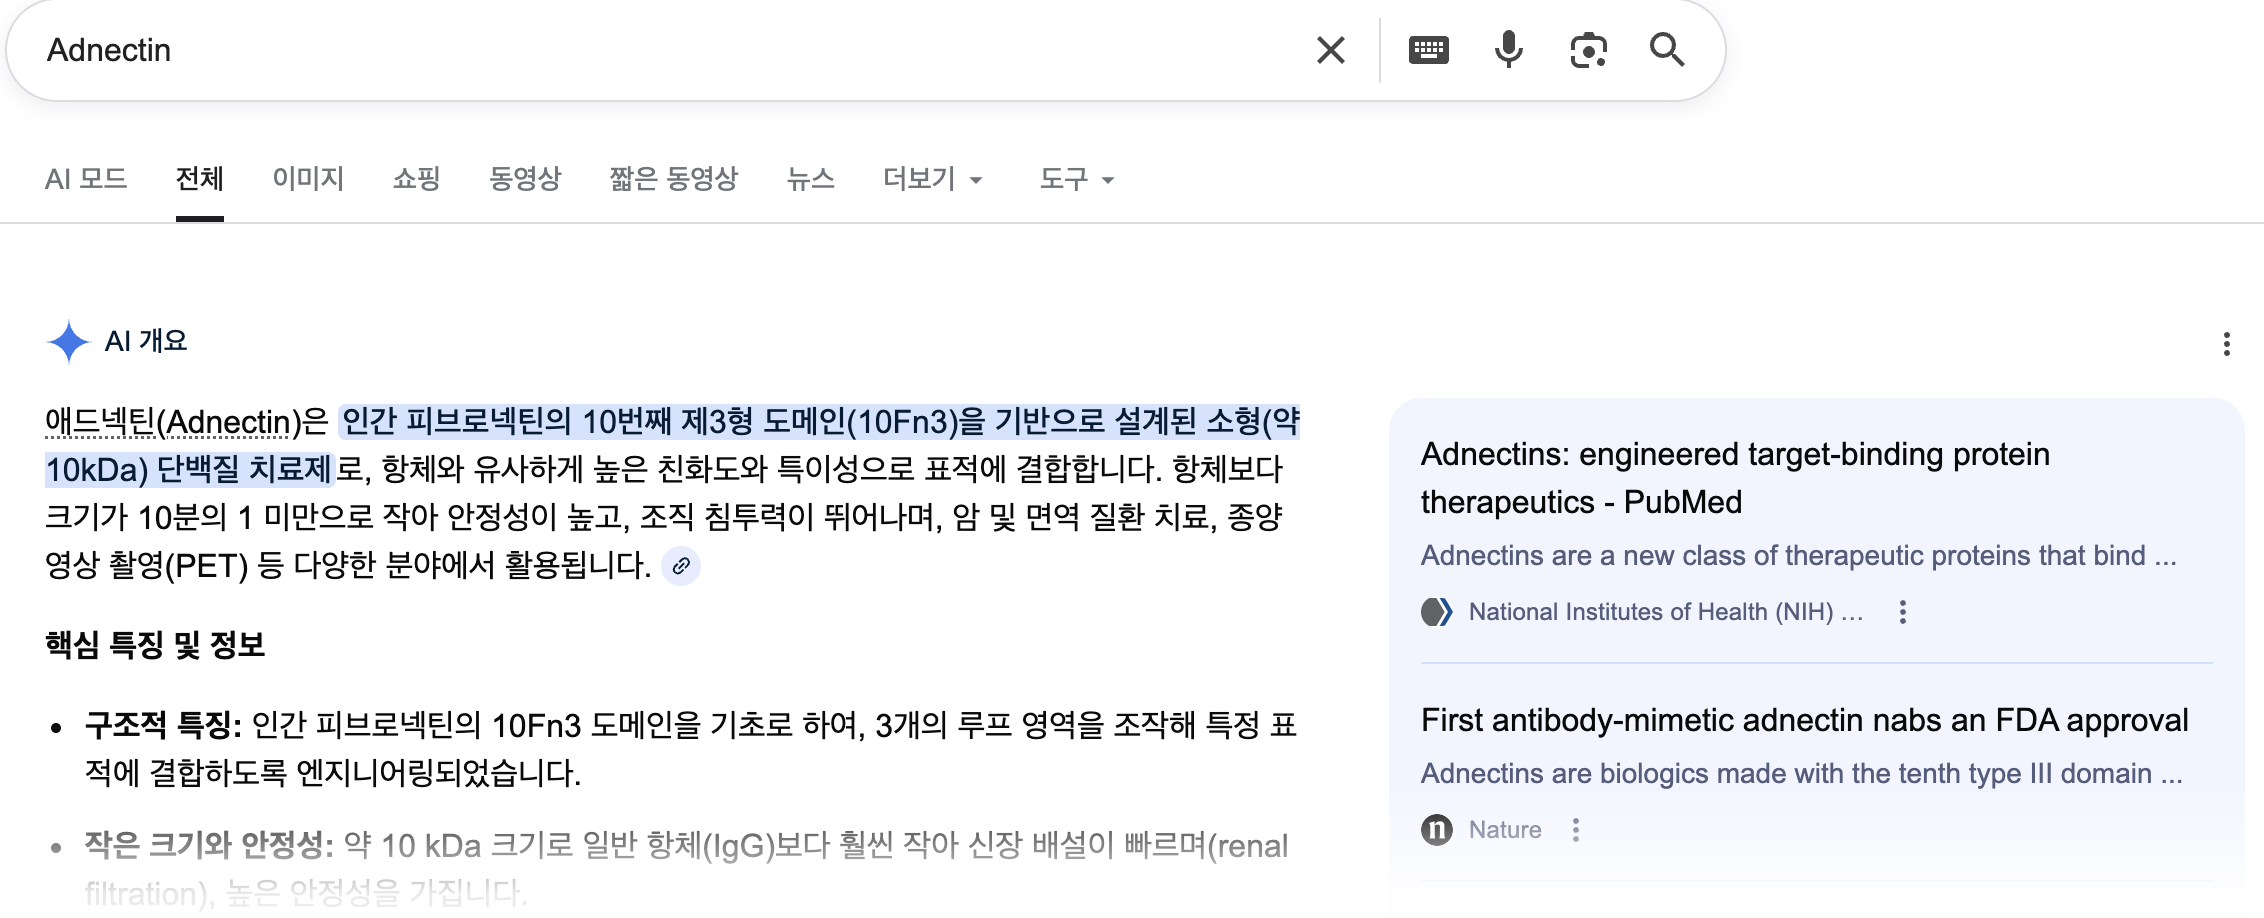Open the on-screen keyboard input tool
This screenshot has height=918, width=2264.
tap(1428, 50)
